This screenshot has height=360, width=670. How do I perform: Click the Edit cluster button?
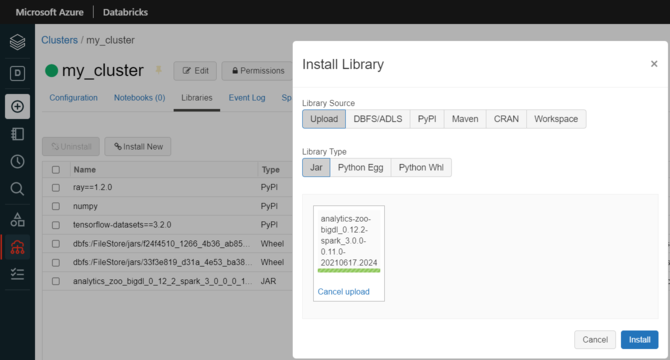195,71
